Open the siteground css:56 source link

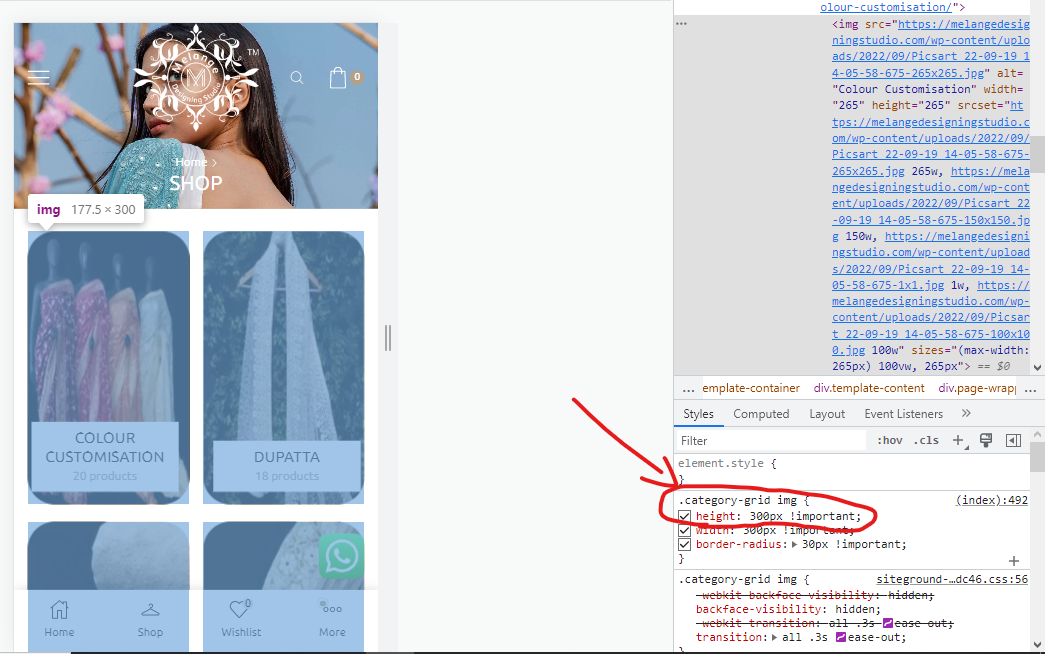pyautogui.click(x=952, y=579)
